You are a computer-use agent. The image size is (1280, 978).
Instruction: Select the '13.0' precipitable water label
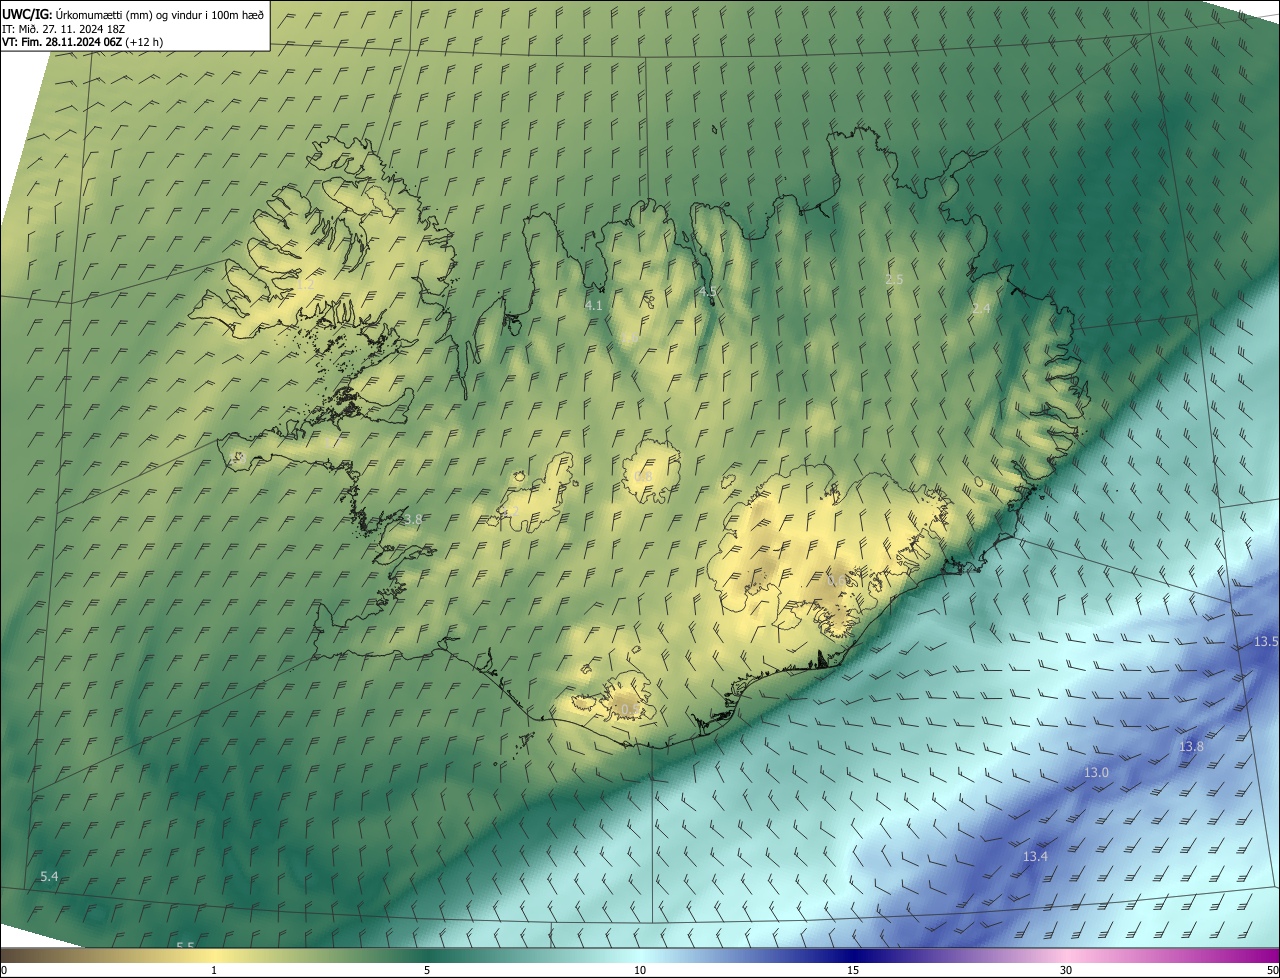(x=1097, y=773)
